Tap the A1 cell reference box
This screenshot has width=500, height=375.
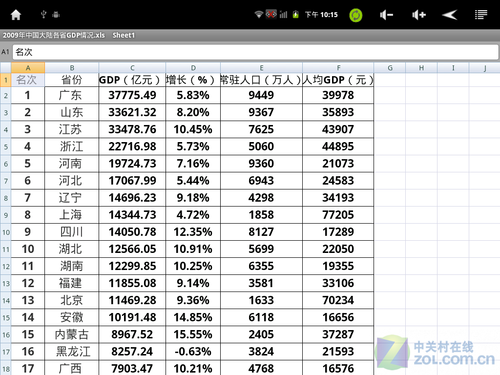click(x=5, y=52)
